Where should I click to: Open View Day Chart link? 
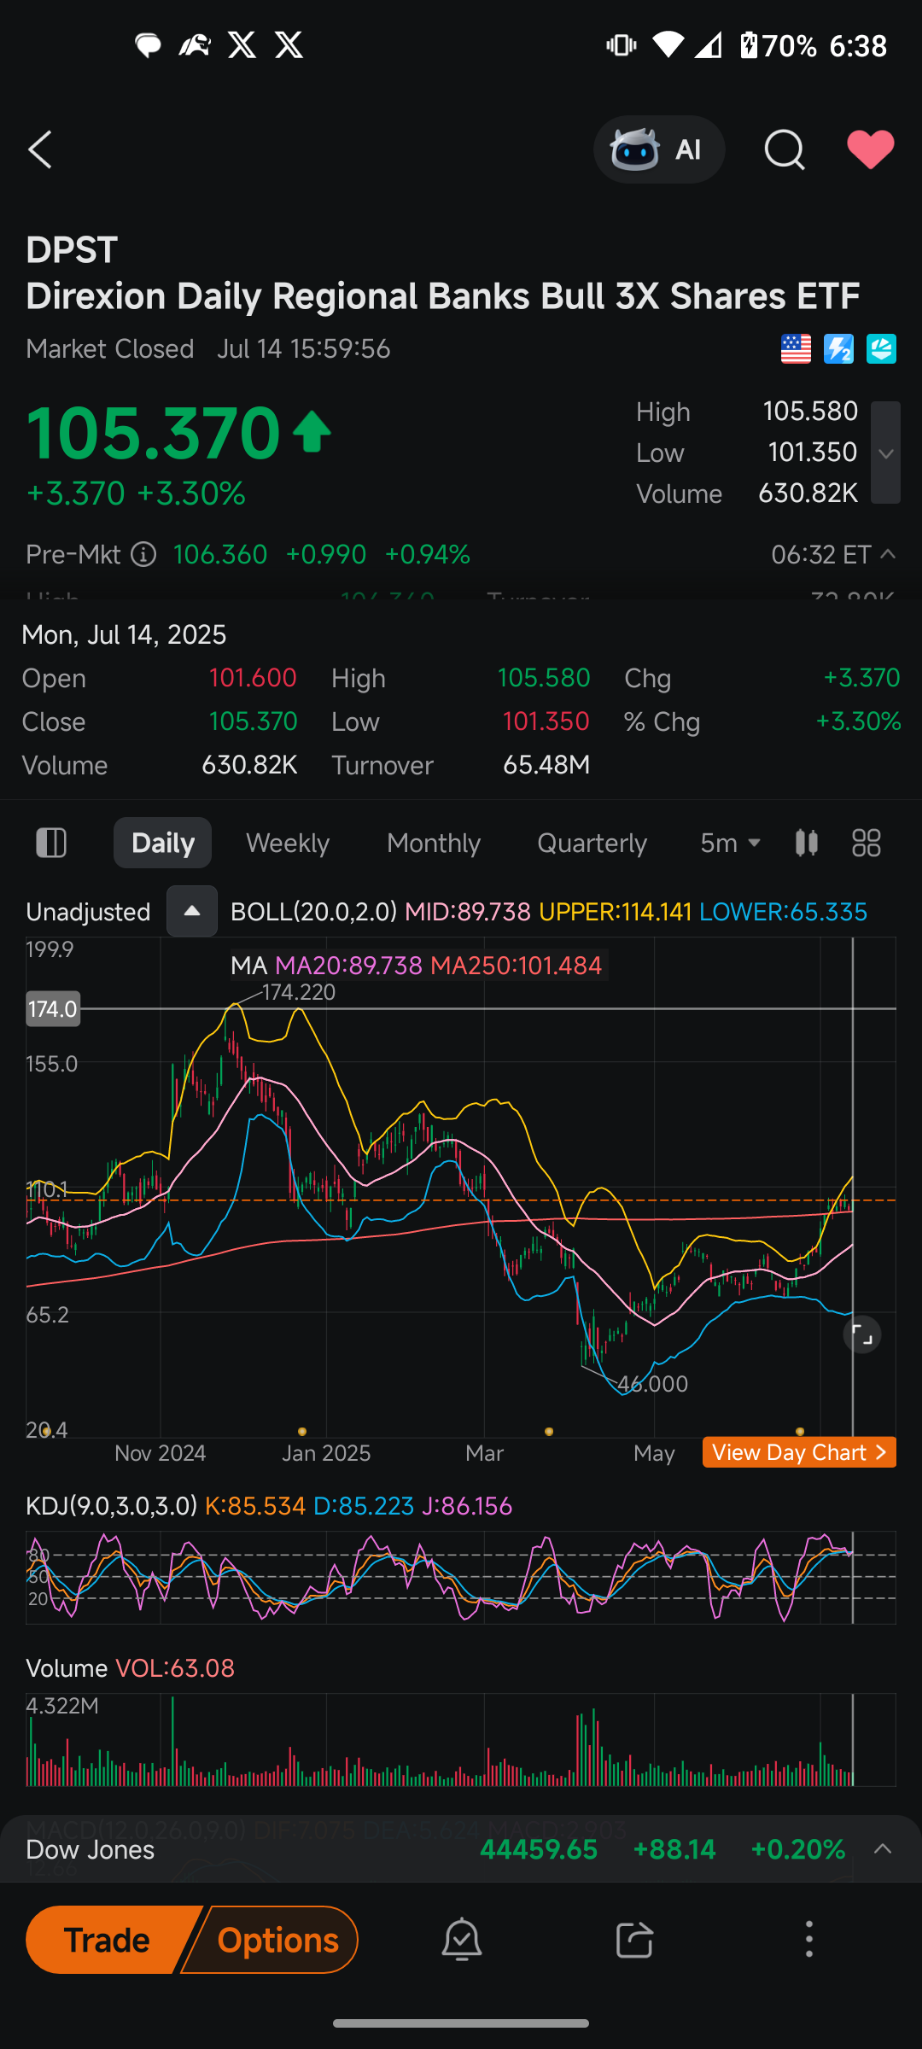tap(799, 1452)
